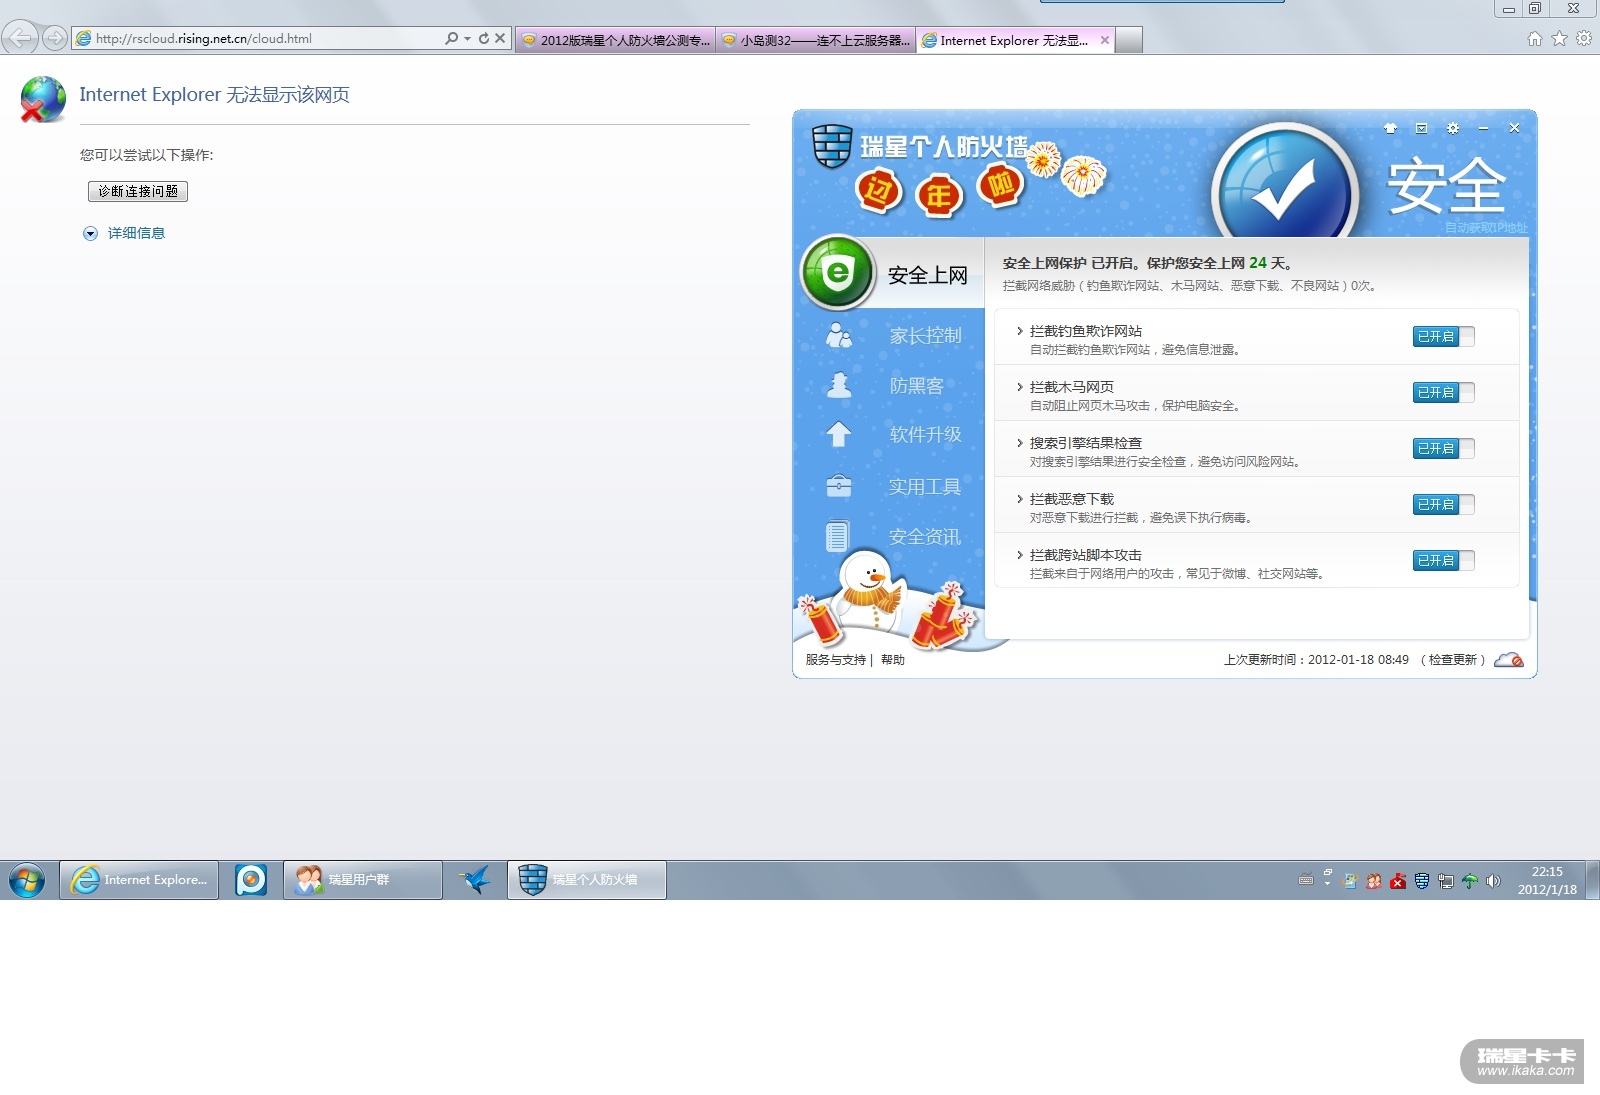Open a new blank browser tab
This screenshot has height=1095, width=1600.
1129,40
